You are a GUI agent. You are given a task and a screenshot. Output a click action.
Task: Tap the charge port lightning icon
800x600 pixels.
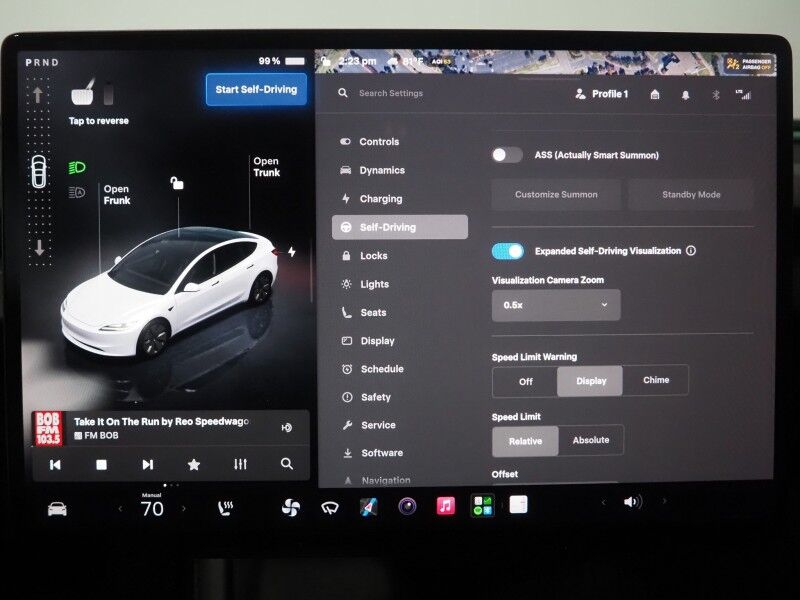(291, 252)
